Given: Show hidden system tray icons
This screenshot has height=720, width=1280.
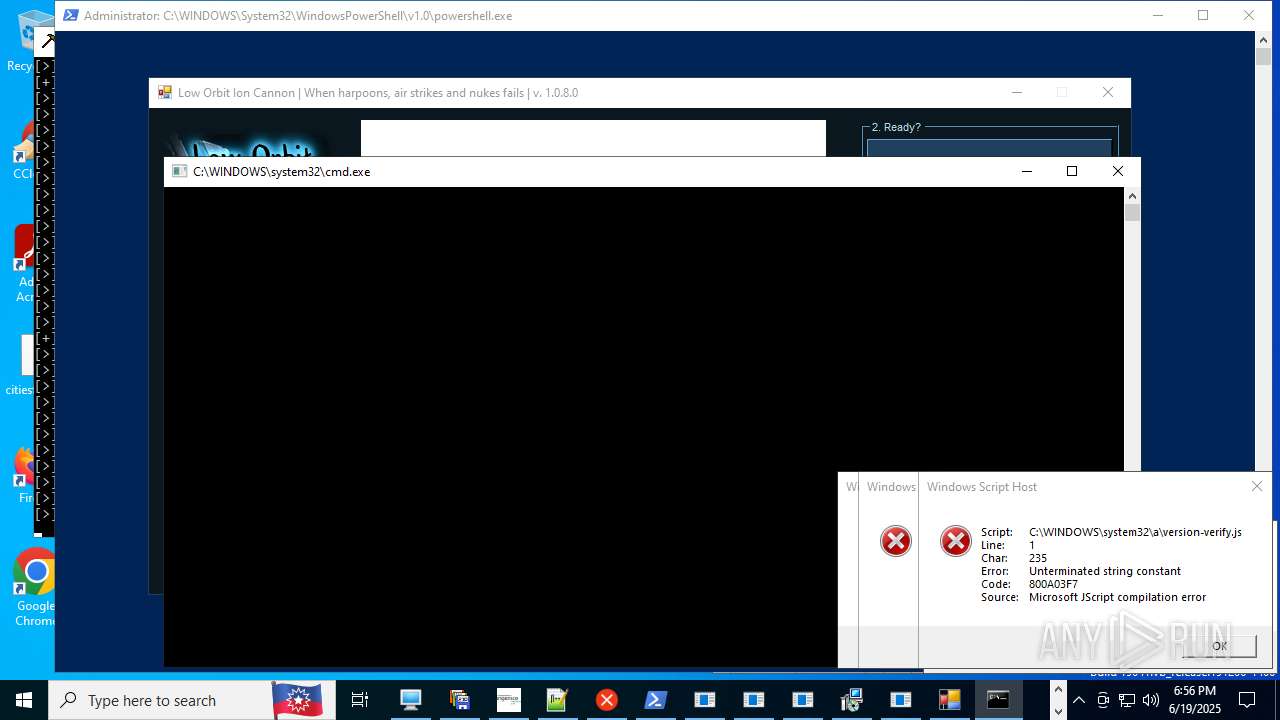Looking at the screenshot, I should click(1078, 700).
